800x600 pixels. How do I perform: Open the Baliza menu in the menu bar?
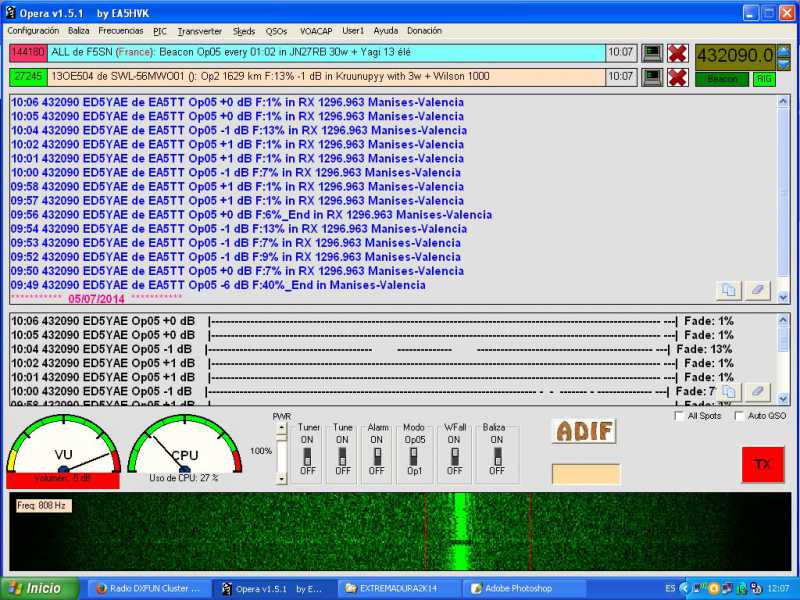coord(79,31)
